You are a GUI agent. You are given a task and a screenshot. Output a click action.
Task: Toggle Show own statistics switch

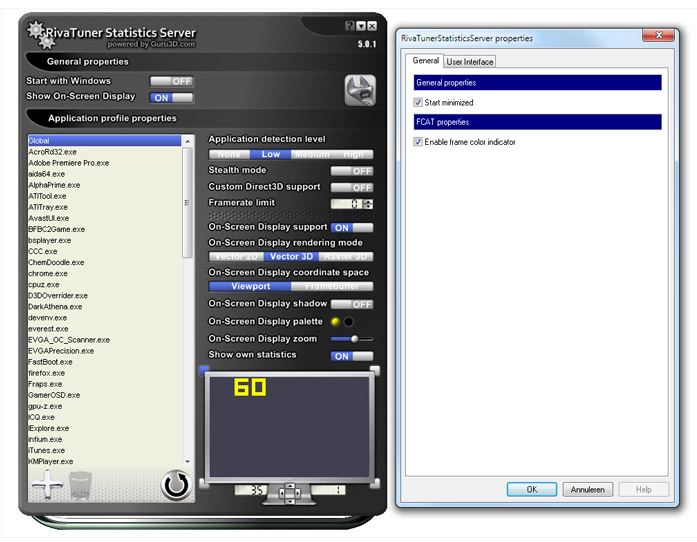click(x=352, y=356)
